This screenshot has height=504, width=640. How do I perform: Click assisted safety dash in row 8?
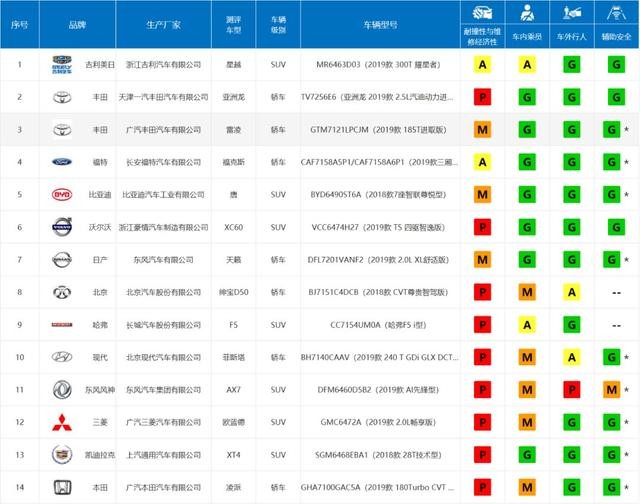point(616,293)
